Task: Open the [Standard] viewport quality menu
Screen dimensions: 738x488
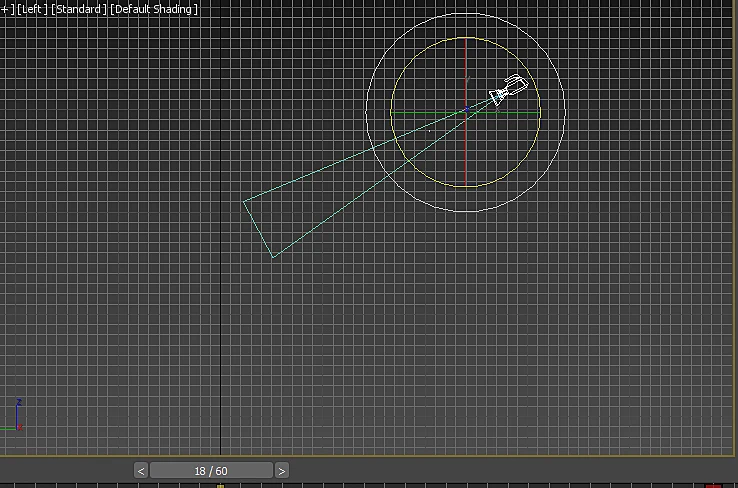Action: coord(79,9)
